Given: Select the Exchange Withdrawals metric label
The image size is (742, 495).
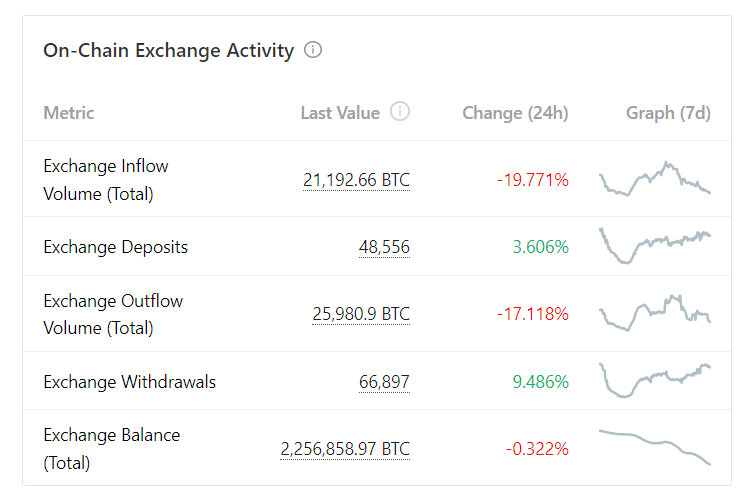Looking at the screenshot, I should coord(130,382).
